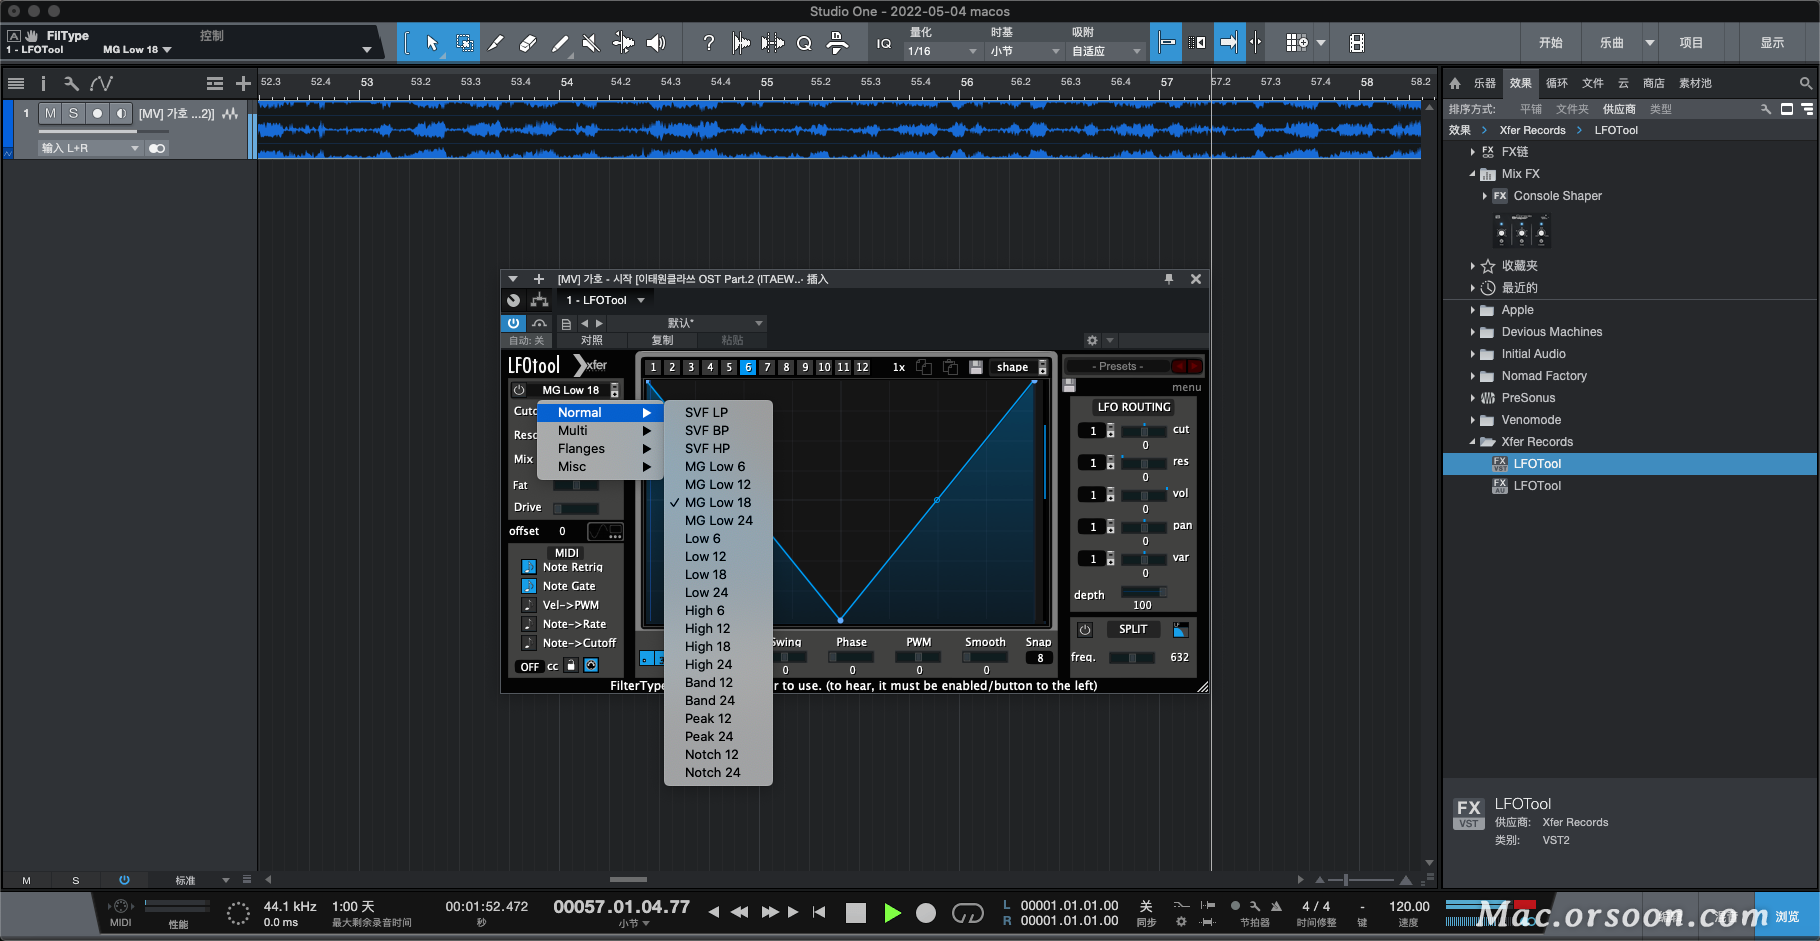Open the '1 - LFOTool' insert selector dropdown

coord(605,299)
